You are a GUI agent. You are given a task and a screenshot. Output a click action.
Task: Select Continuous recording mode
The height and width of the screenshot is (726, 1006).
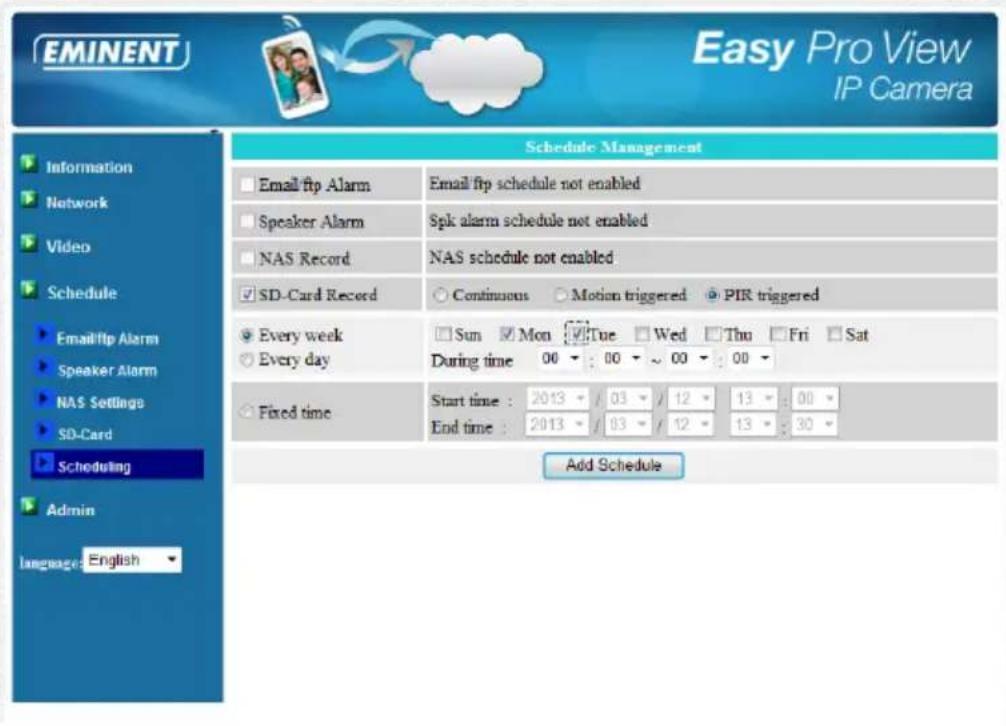click(439, 295)
